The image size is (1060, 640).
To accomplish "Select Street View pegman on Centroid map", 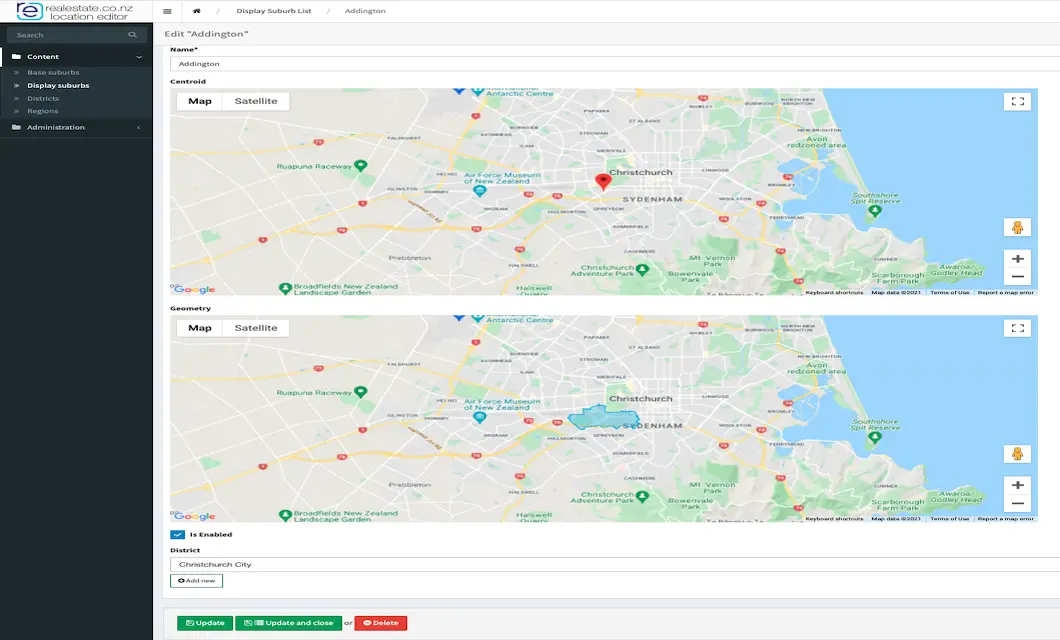I will [x=1017, y=228].
